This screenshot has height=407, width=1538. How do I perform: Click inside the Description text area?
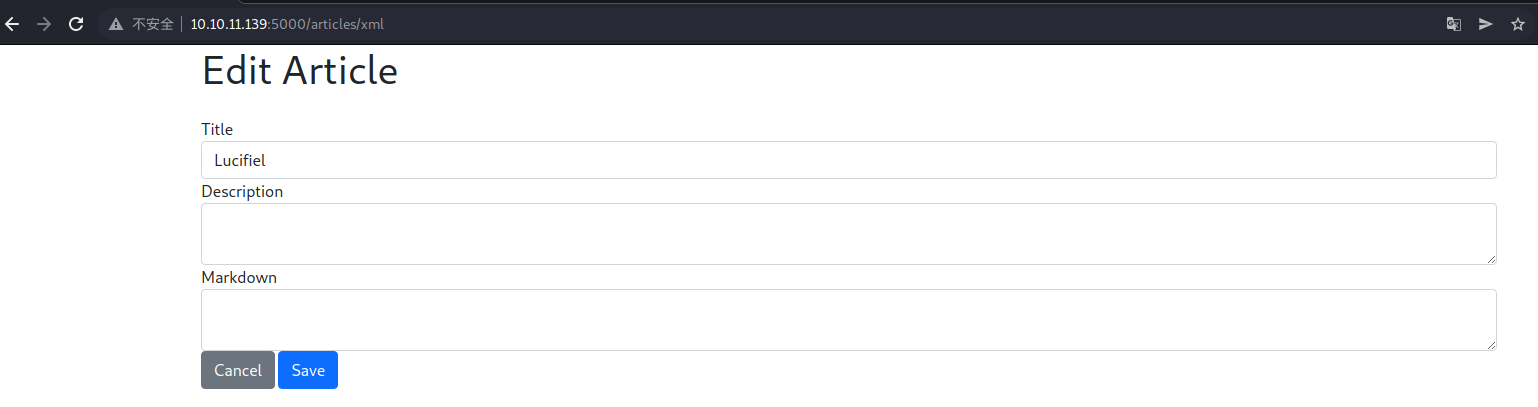pos(849,234)
